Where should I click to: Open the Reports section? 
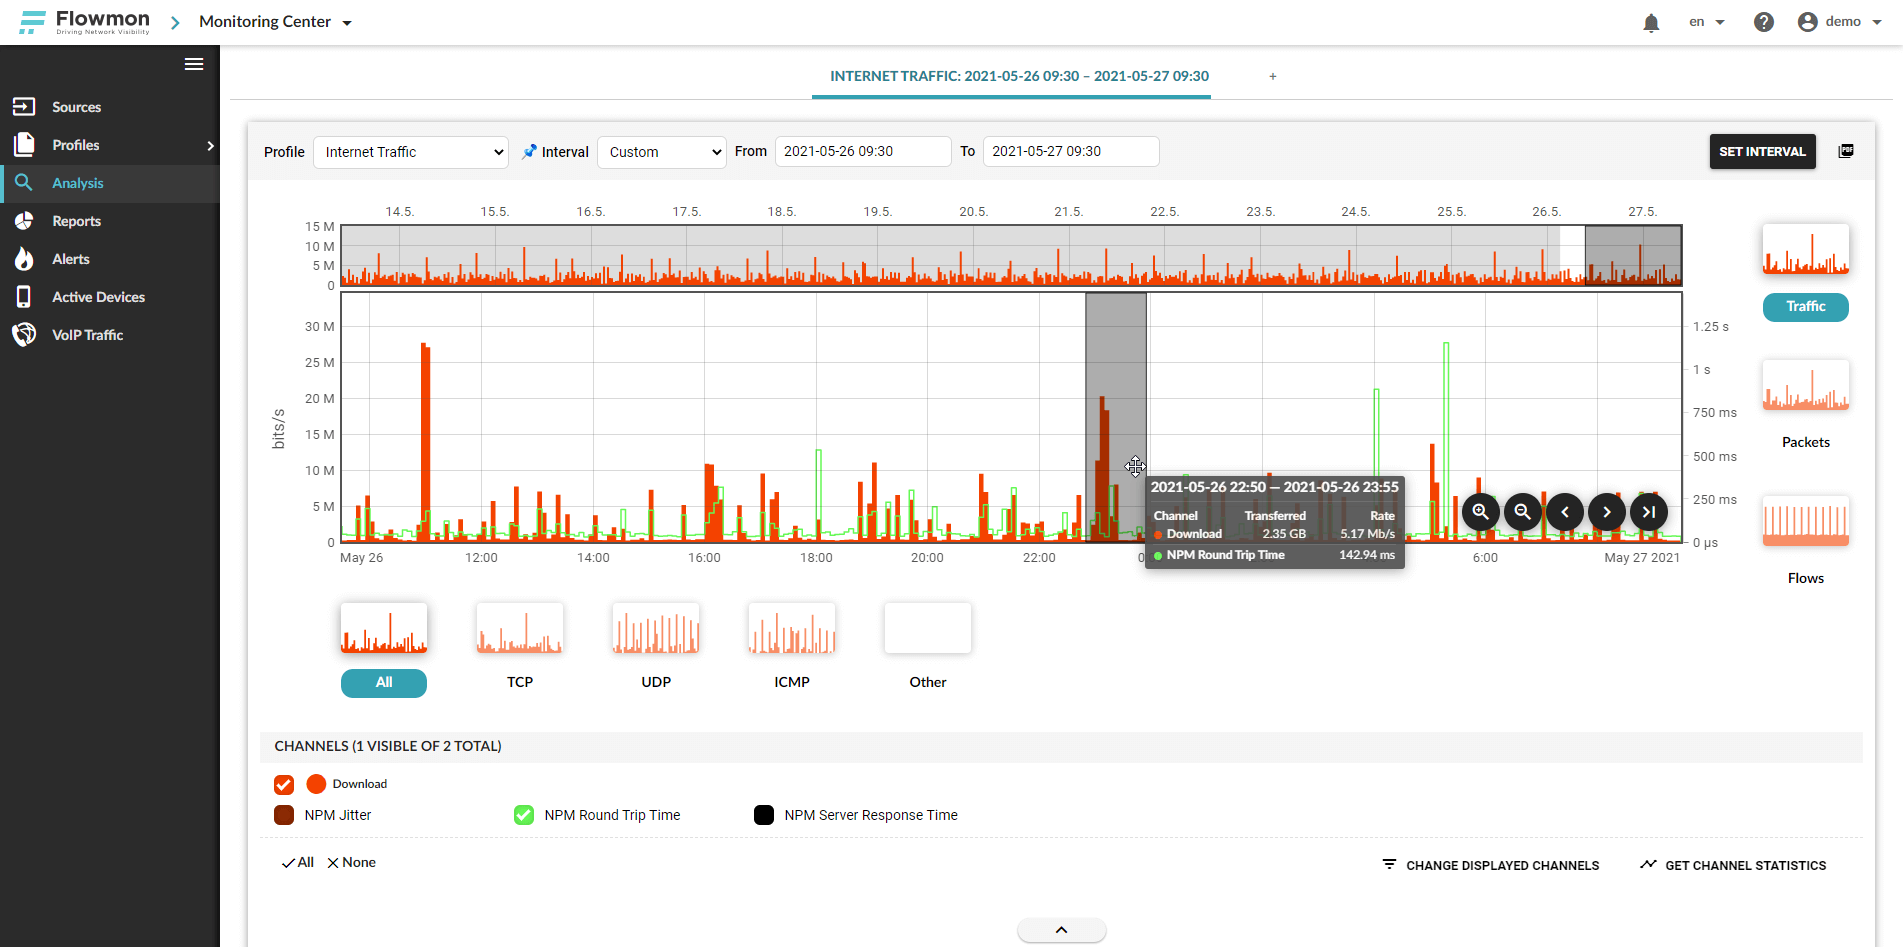(x=75, y=221)
